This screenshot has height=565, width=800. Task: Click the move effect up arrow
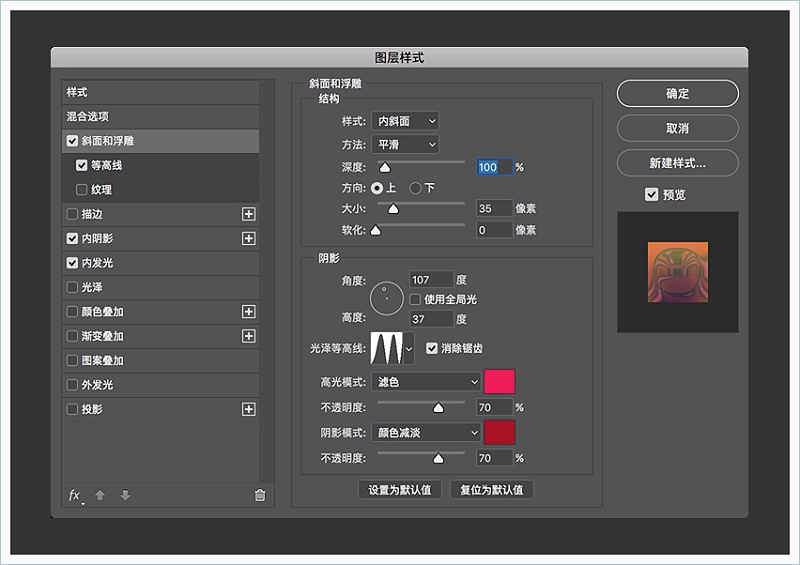click(x=100, y=495)
